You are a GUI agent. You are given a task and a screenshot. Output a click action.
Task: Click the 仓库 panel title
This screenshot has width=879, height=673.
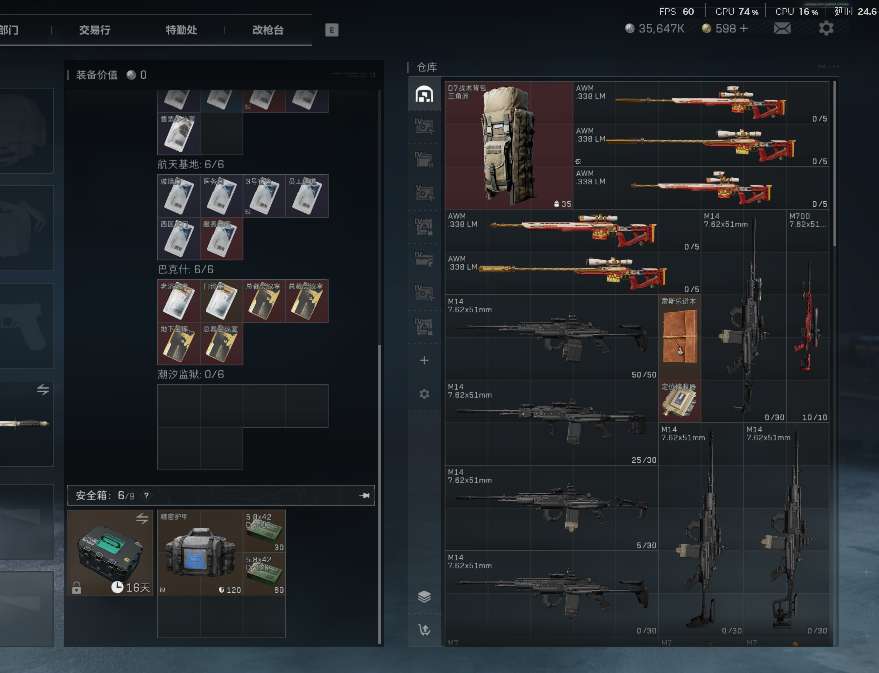pos(427,67)
